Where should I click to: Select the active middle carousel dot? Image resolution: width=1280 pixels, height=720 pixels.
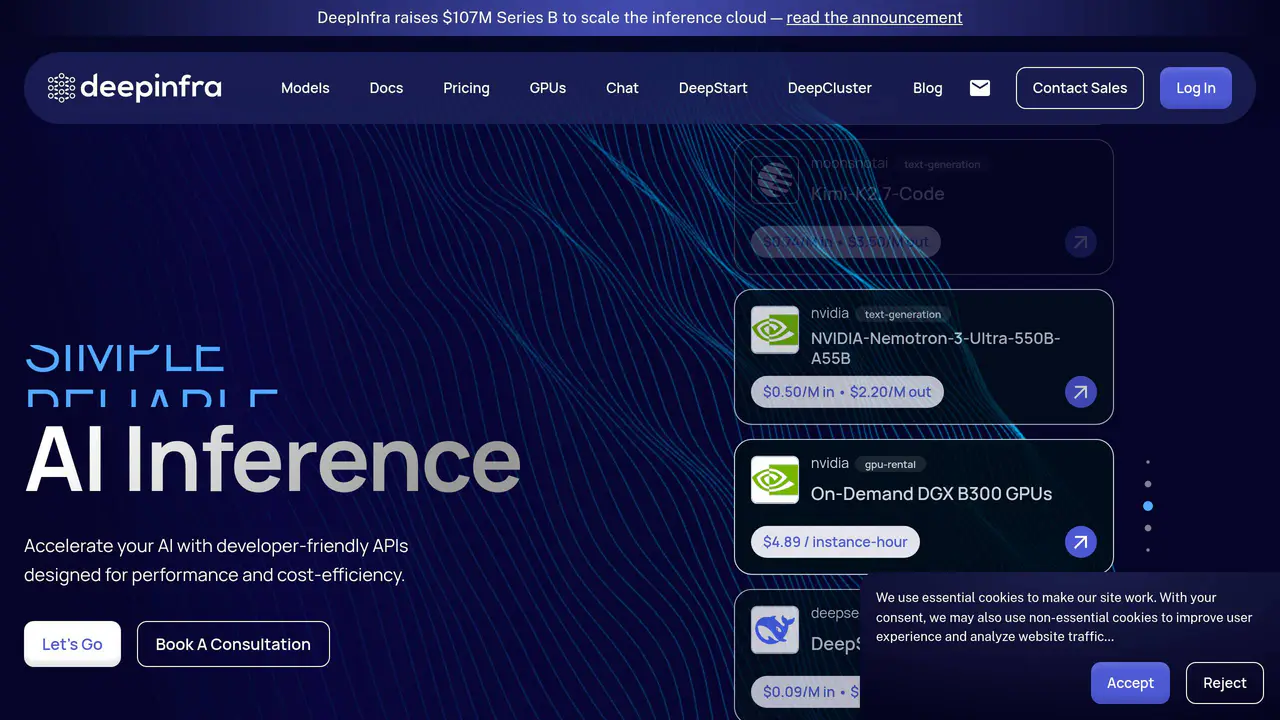(1148, 506)
